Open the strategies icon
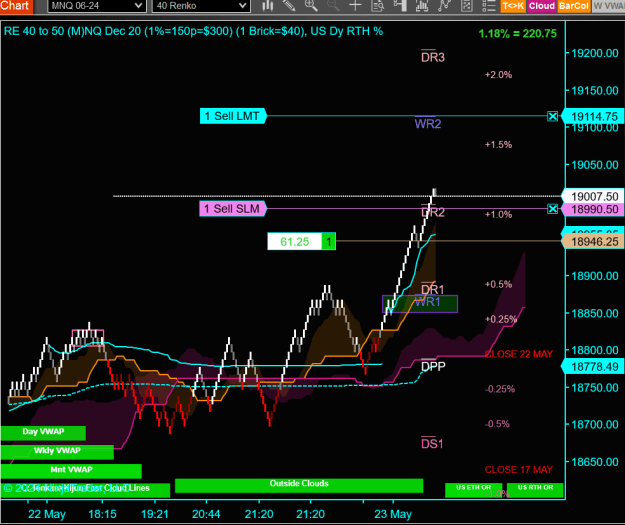Screen dimensions: 625x525 pyautogui.click(x=466, y=6)
